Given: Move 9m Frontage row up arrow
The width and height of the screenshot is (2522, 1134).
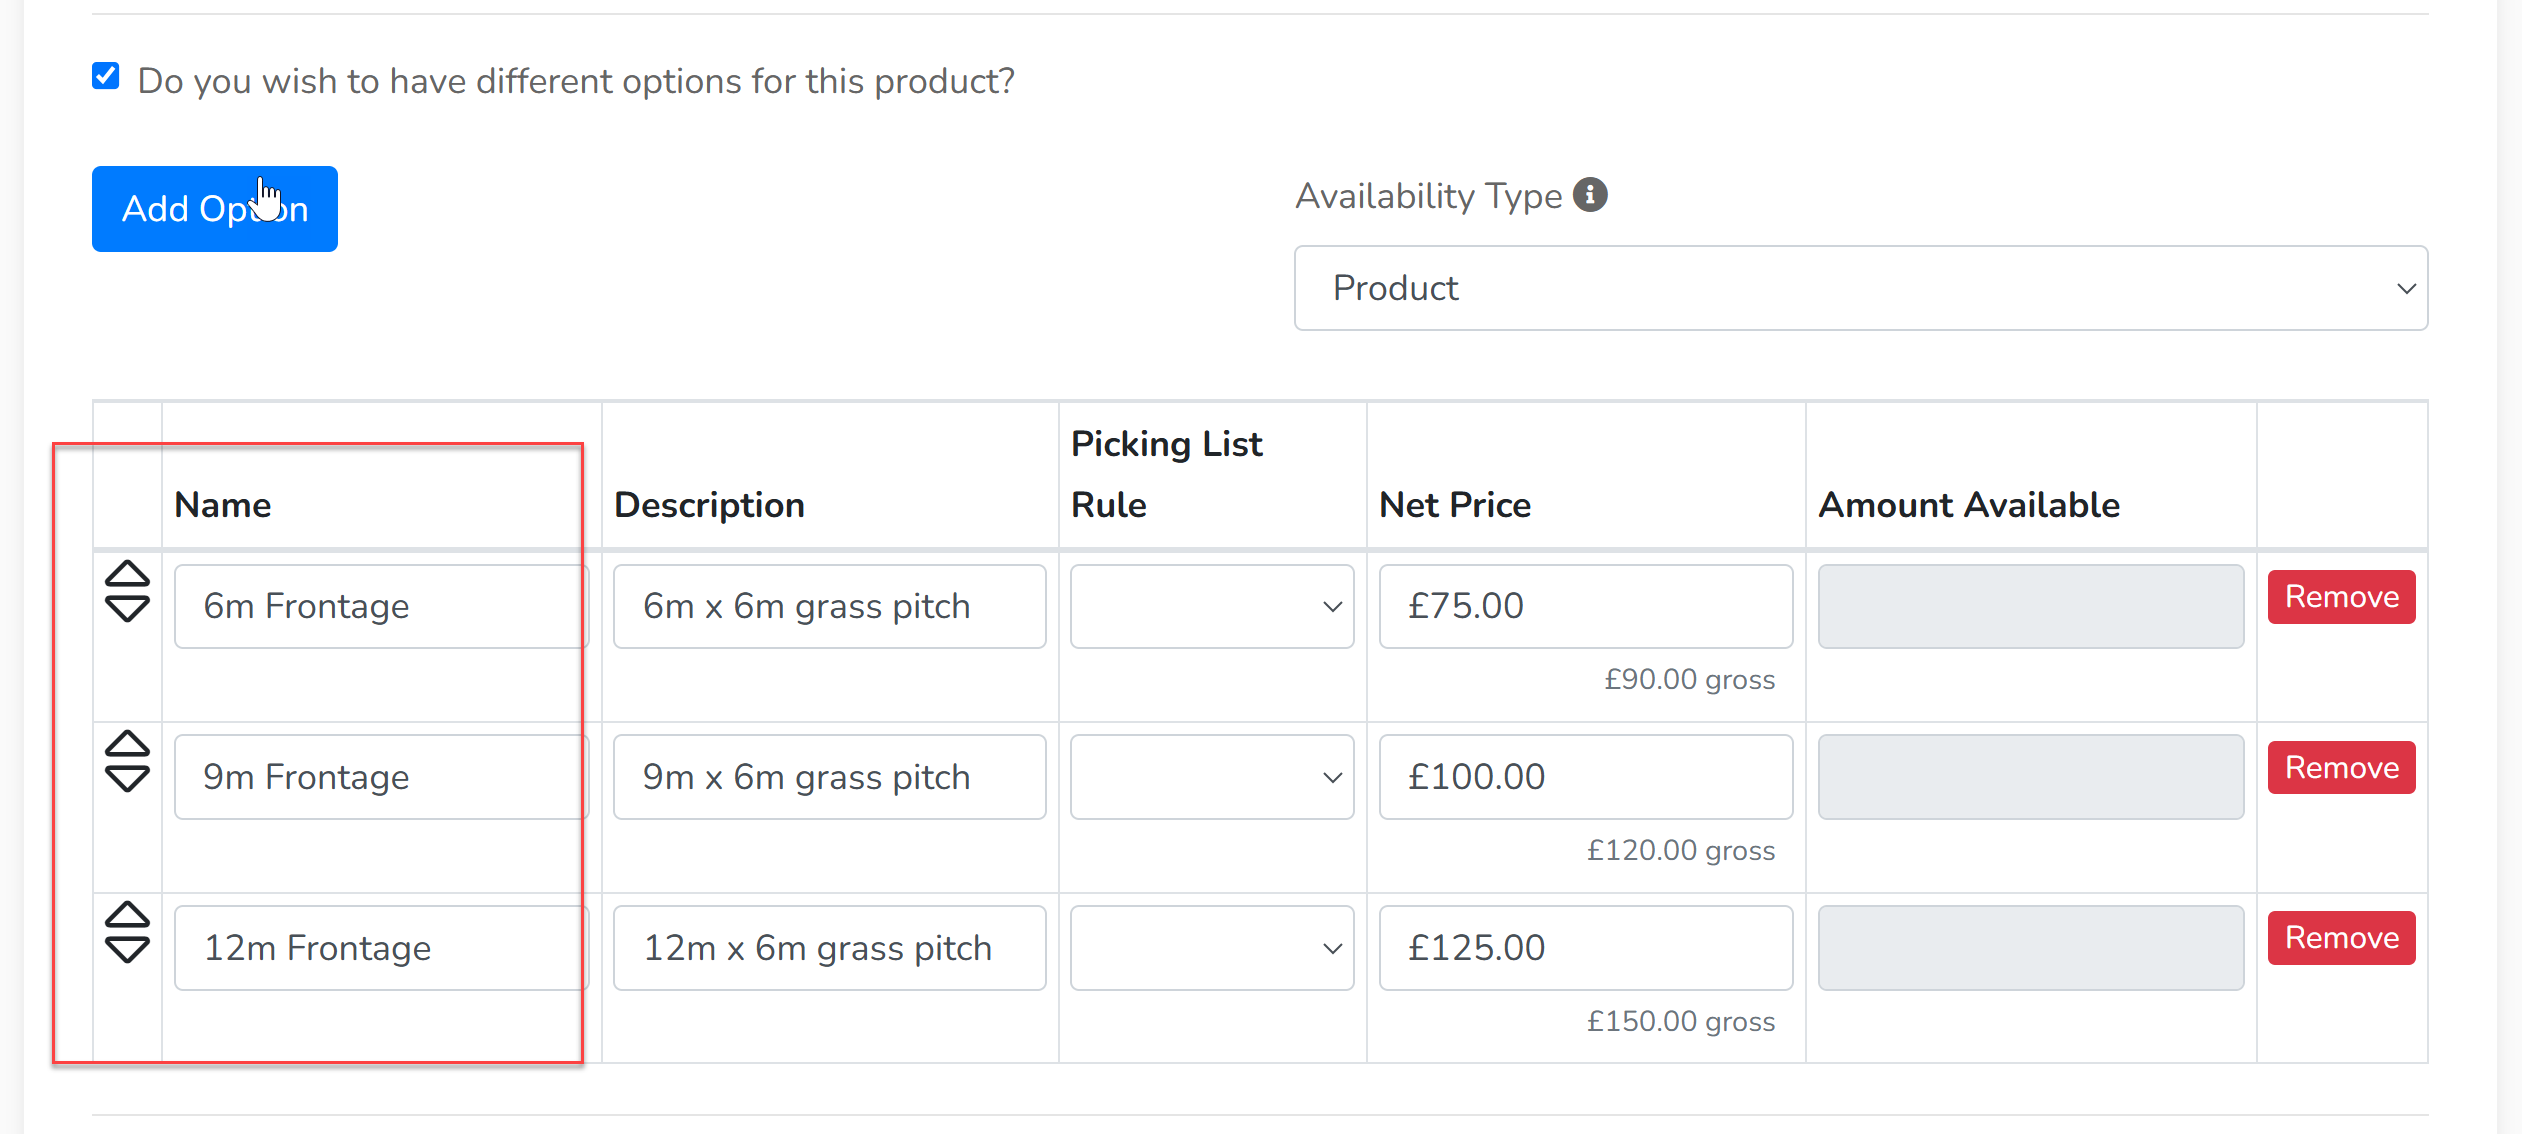Looking at the screenshot, I should 127,745.
